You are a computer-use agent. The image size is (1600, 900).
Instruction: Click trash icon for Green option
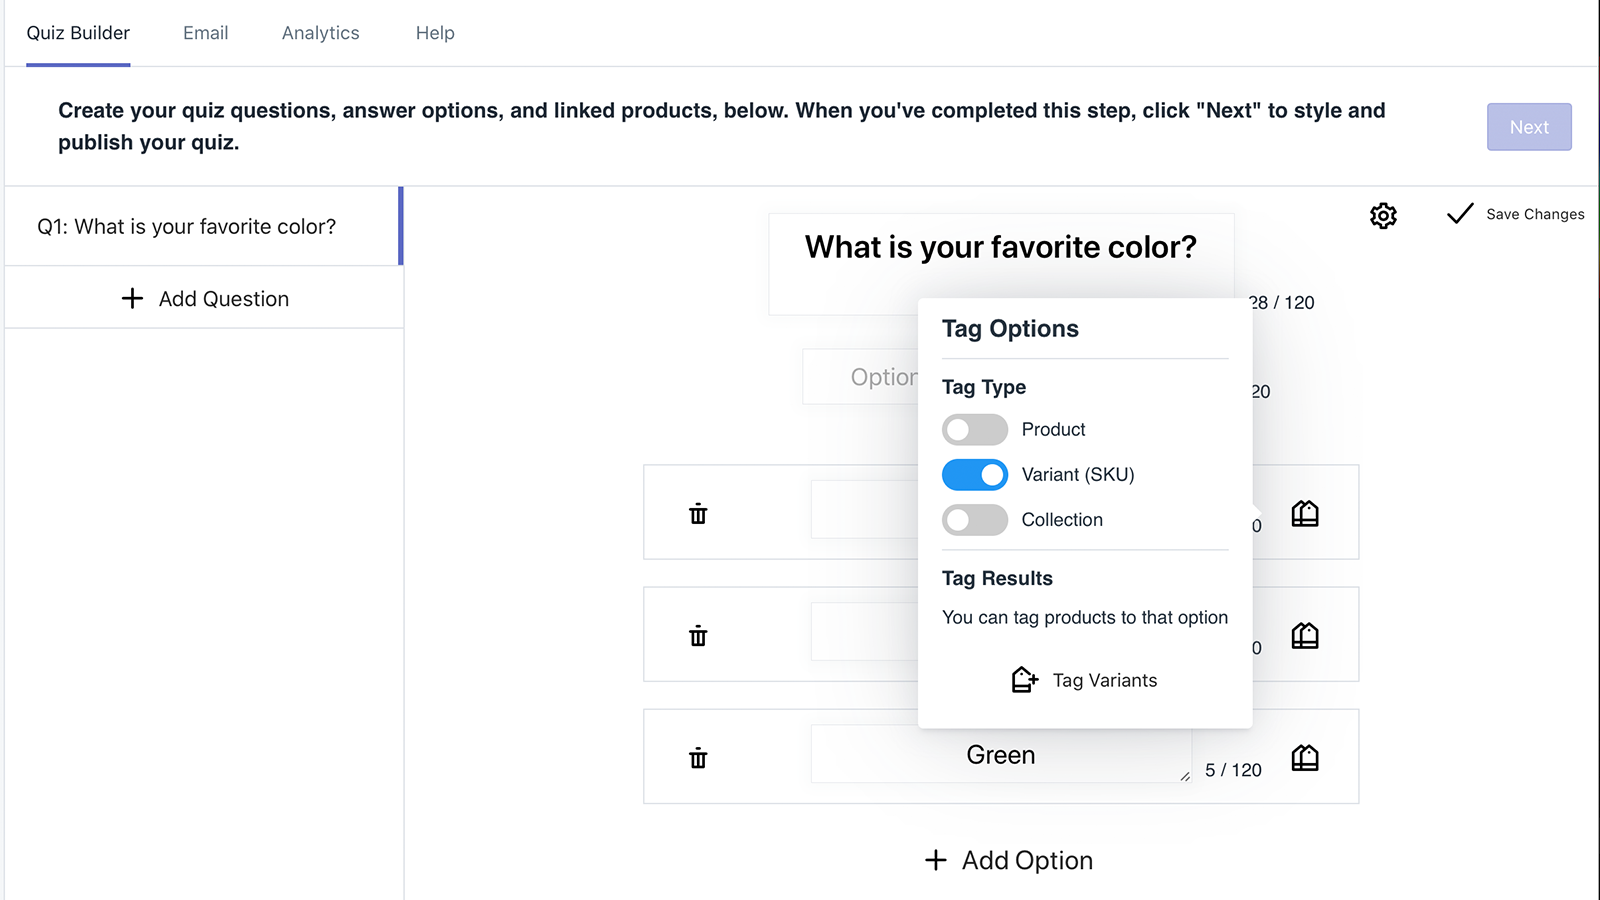(x=698, y=758)
